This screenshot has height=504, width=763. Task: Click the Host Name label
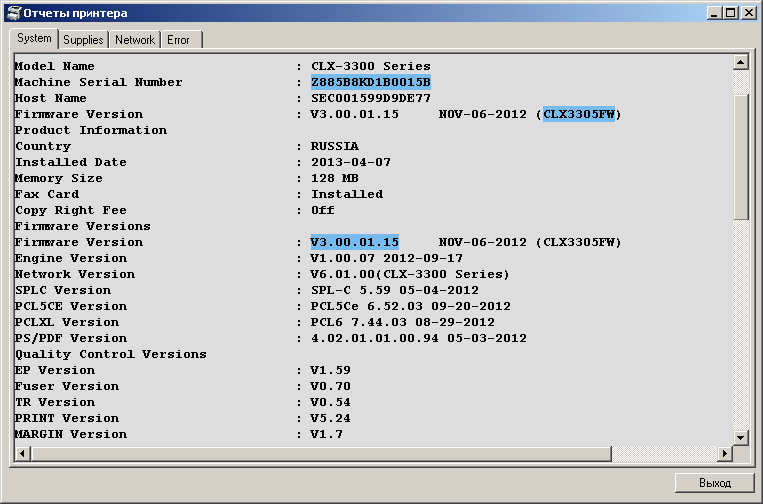tap(51, 98)
